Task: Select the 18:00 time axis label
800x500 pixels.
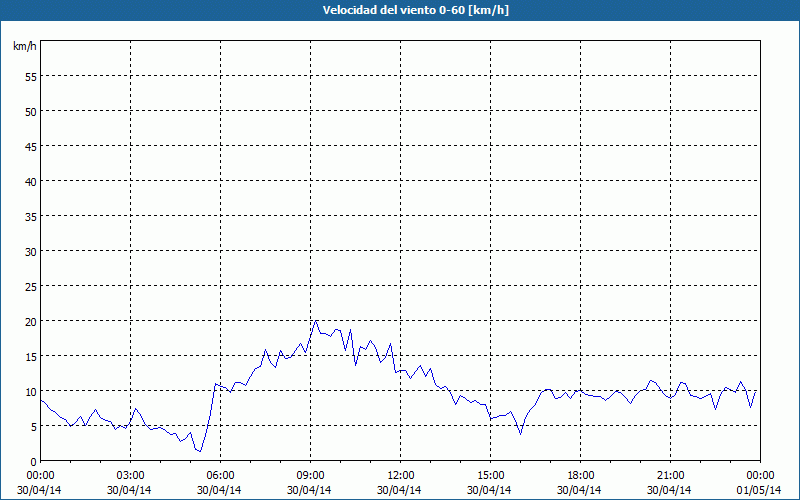Action: click(x=580, y=475)
